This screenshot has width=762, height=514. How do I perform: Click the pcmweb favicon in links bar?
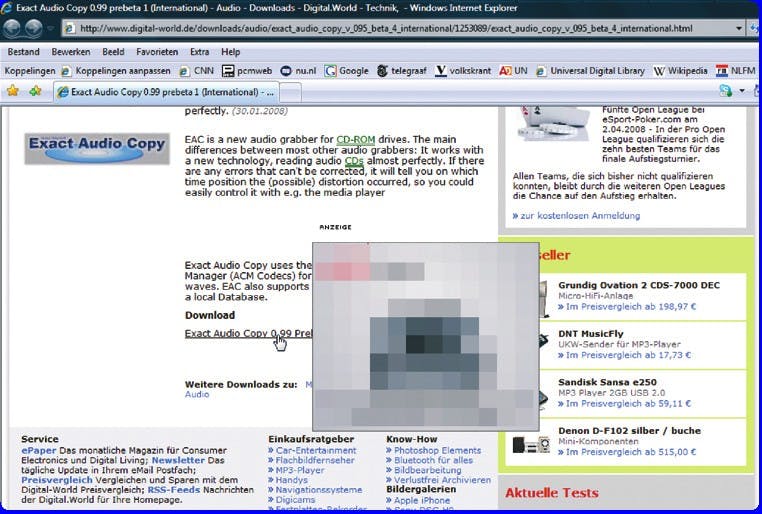click(x=228, y=71)
